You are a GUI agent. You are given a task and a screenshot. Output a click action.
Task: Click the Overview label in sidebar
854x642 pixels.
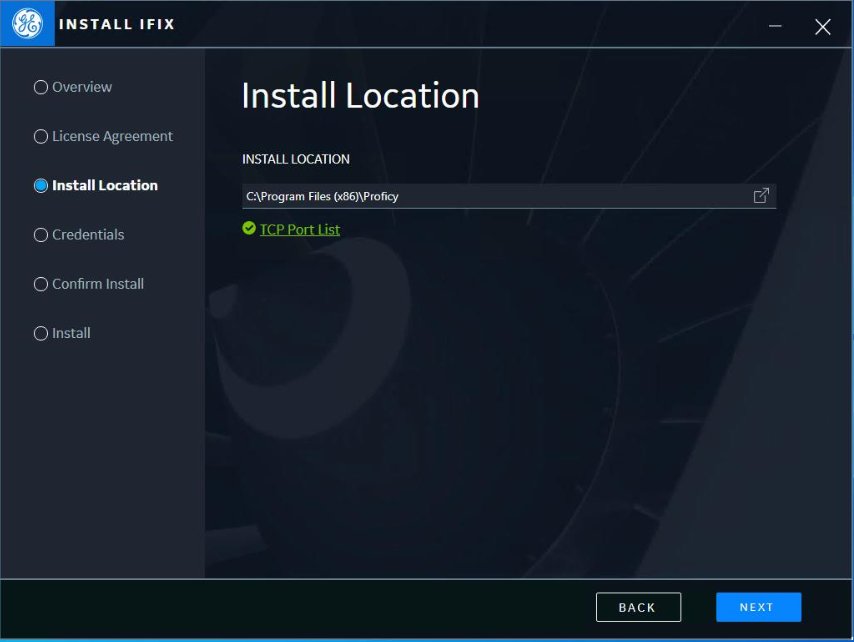(82, 87)
